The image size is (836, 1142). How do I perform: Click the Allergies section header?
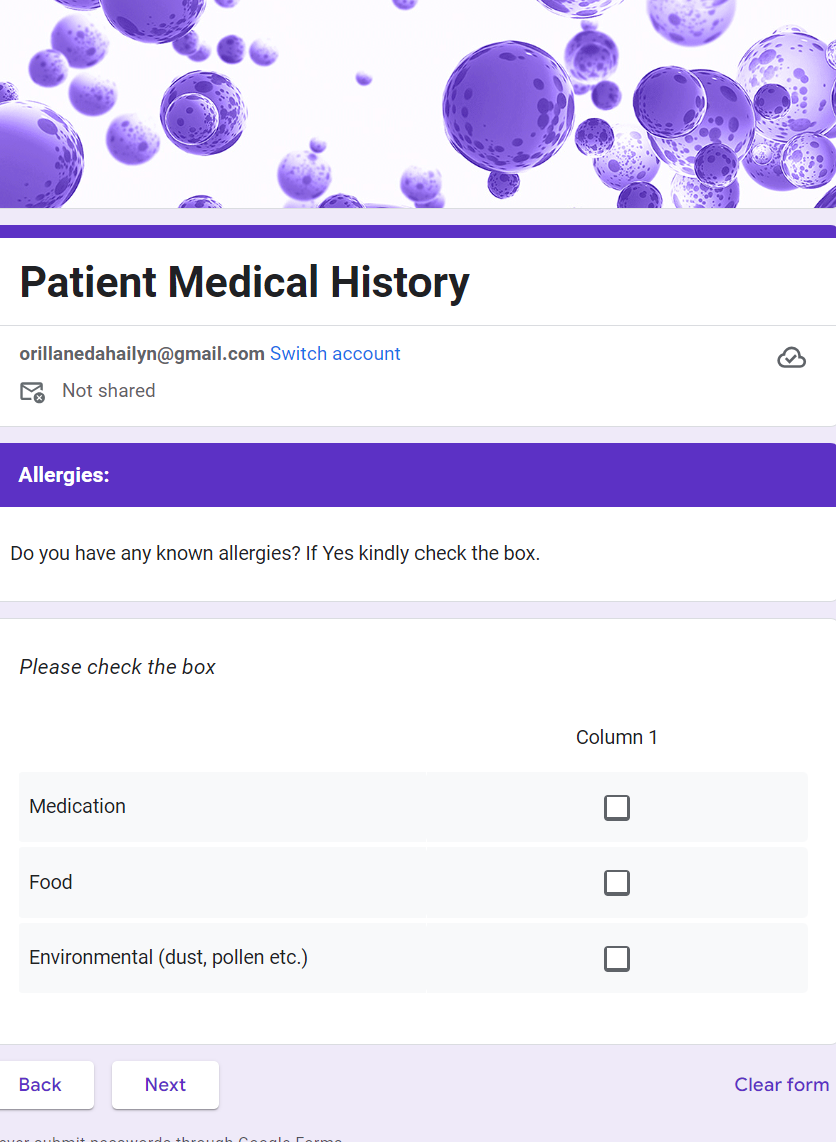(x=64, y=475)
